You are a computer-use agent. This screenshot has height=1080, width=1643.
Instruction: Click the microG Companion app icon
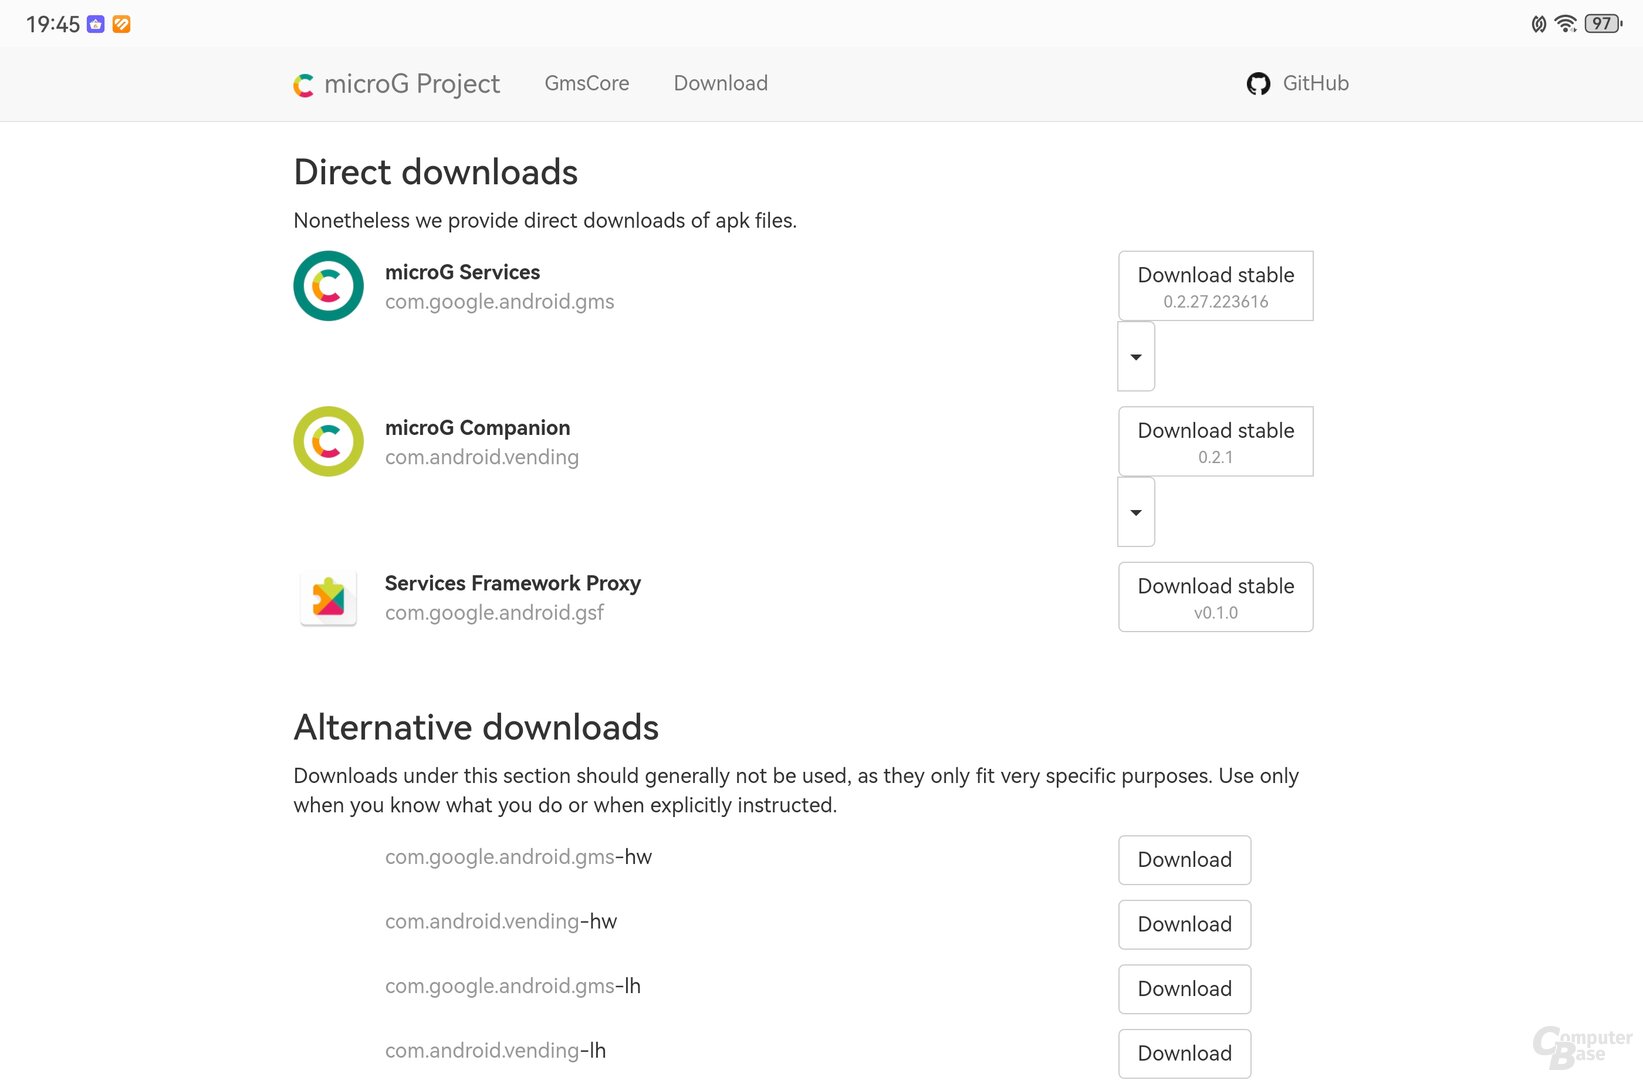(x=328, y=441)
